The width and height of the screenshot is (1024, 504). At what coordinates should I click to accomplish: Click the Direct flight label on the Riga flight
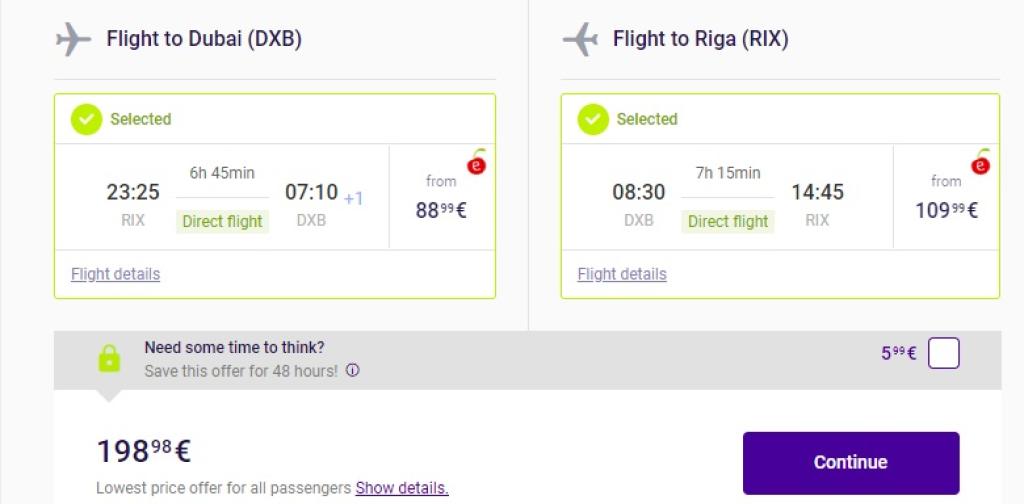click(728, 221)
